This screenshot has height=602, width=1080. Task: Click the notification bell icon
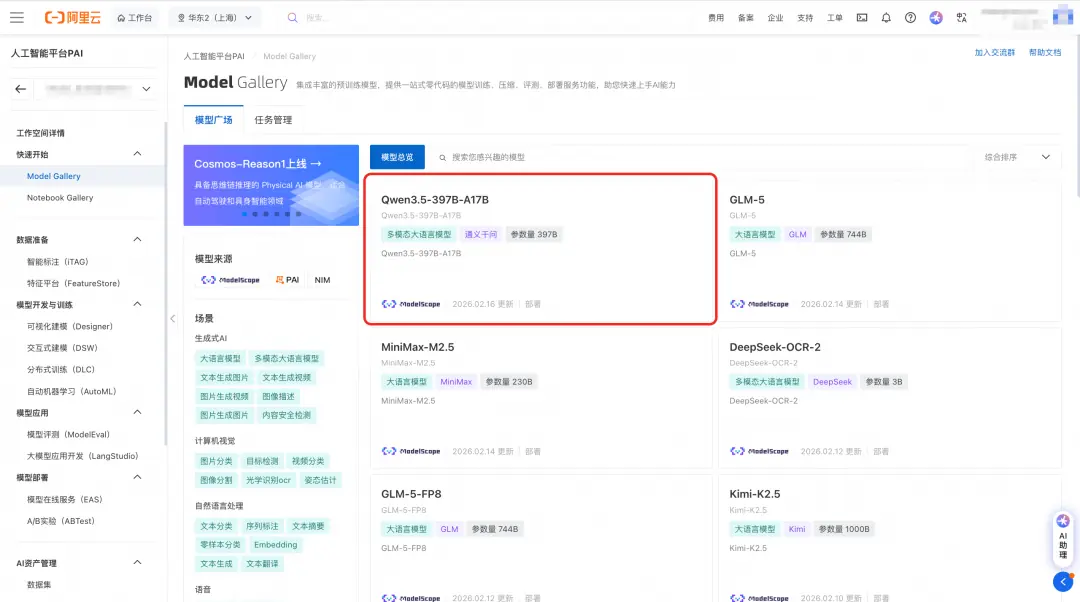click(x=886, y=18)
